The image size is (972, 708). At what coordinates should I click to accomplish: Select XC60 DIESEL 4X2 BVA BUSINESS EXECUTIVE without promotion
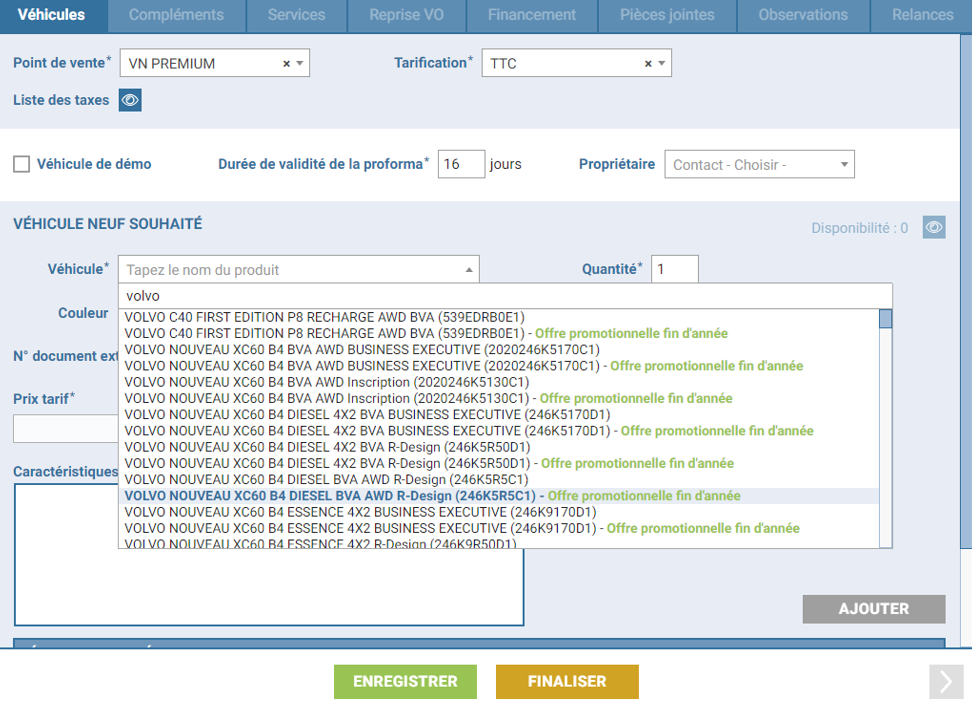[x=499, y=415]
